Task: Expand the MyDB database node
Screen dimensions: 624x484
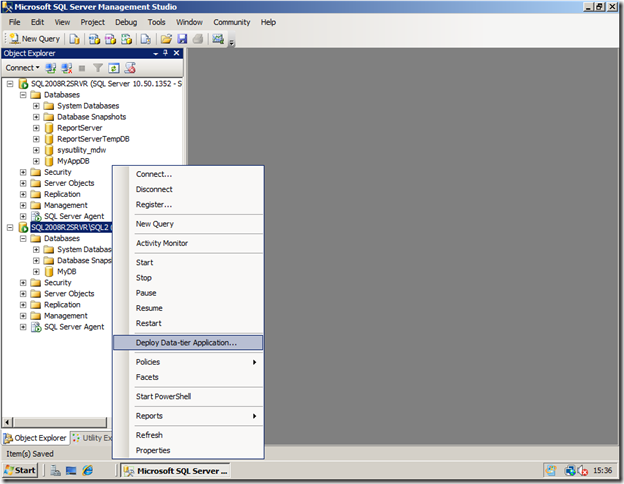Action: [x=36, y=271]
